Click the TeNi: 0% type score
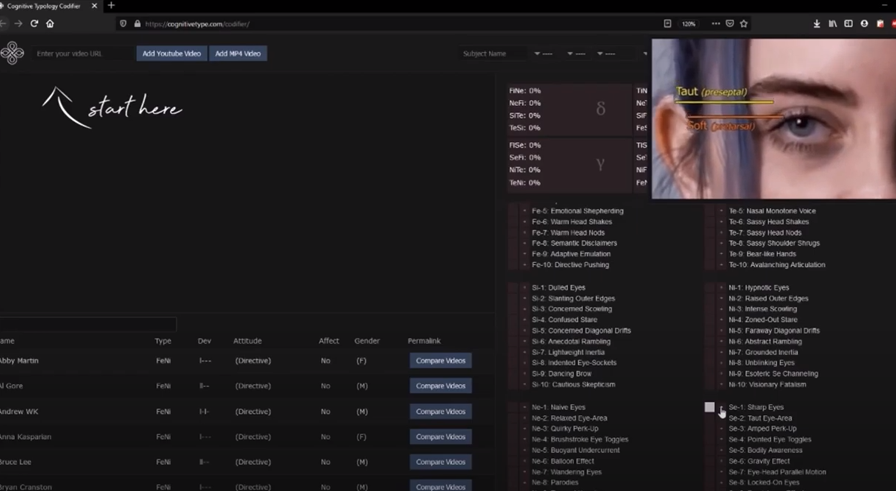The width and height of the screenshot is (896, 491). 525,183
